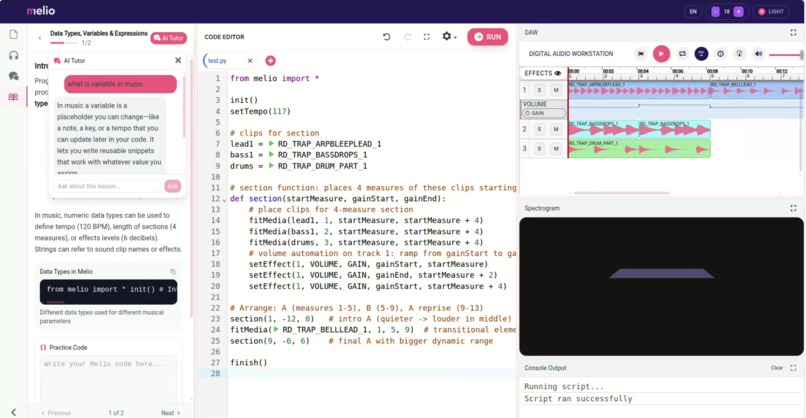Copy the Data Types in Melio snippet
The height and width of the screenshot is (418, 806).
click(173, 271)
